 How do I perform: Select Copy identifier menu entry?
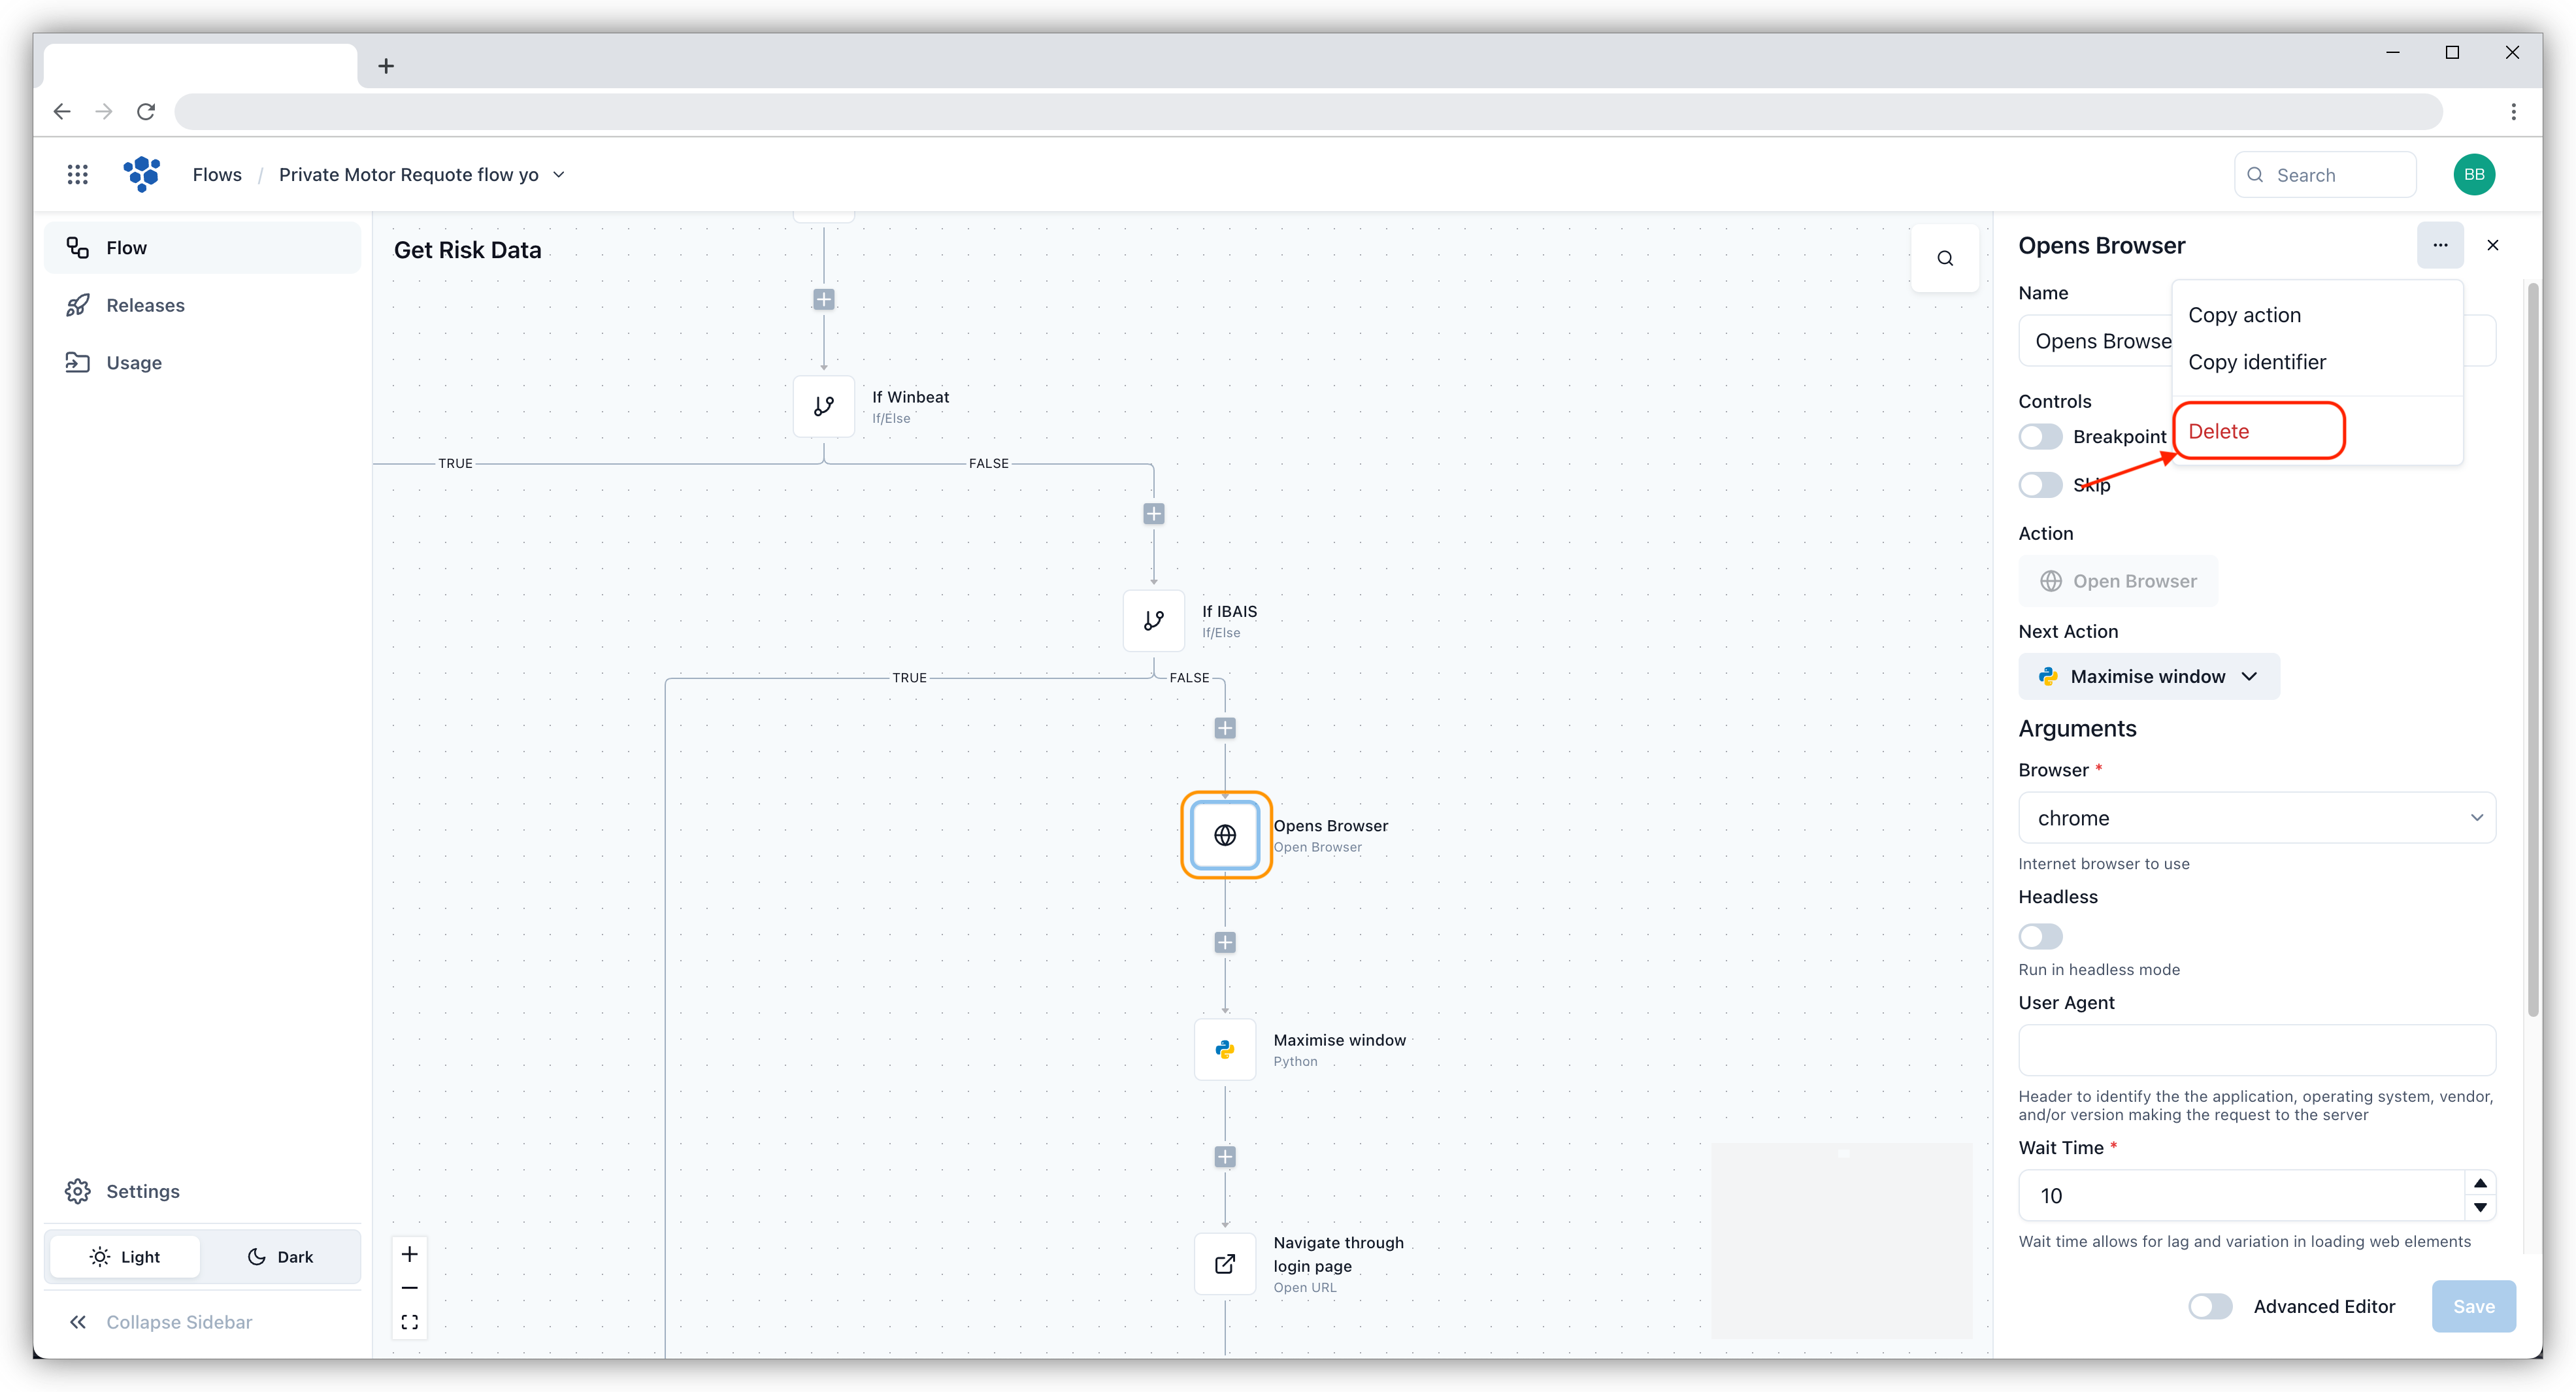[x=2256, y=362]
